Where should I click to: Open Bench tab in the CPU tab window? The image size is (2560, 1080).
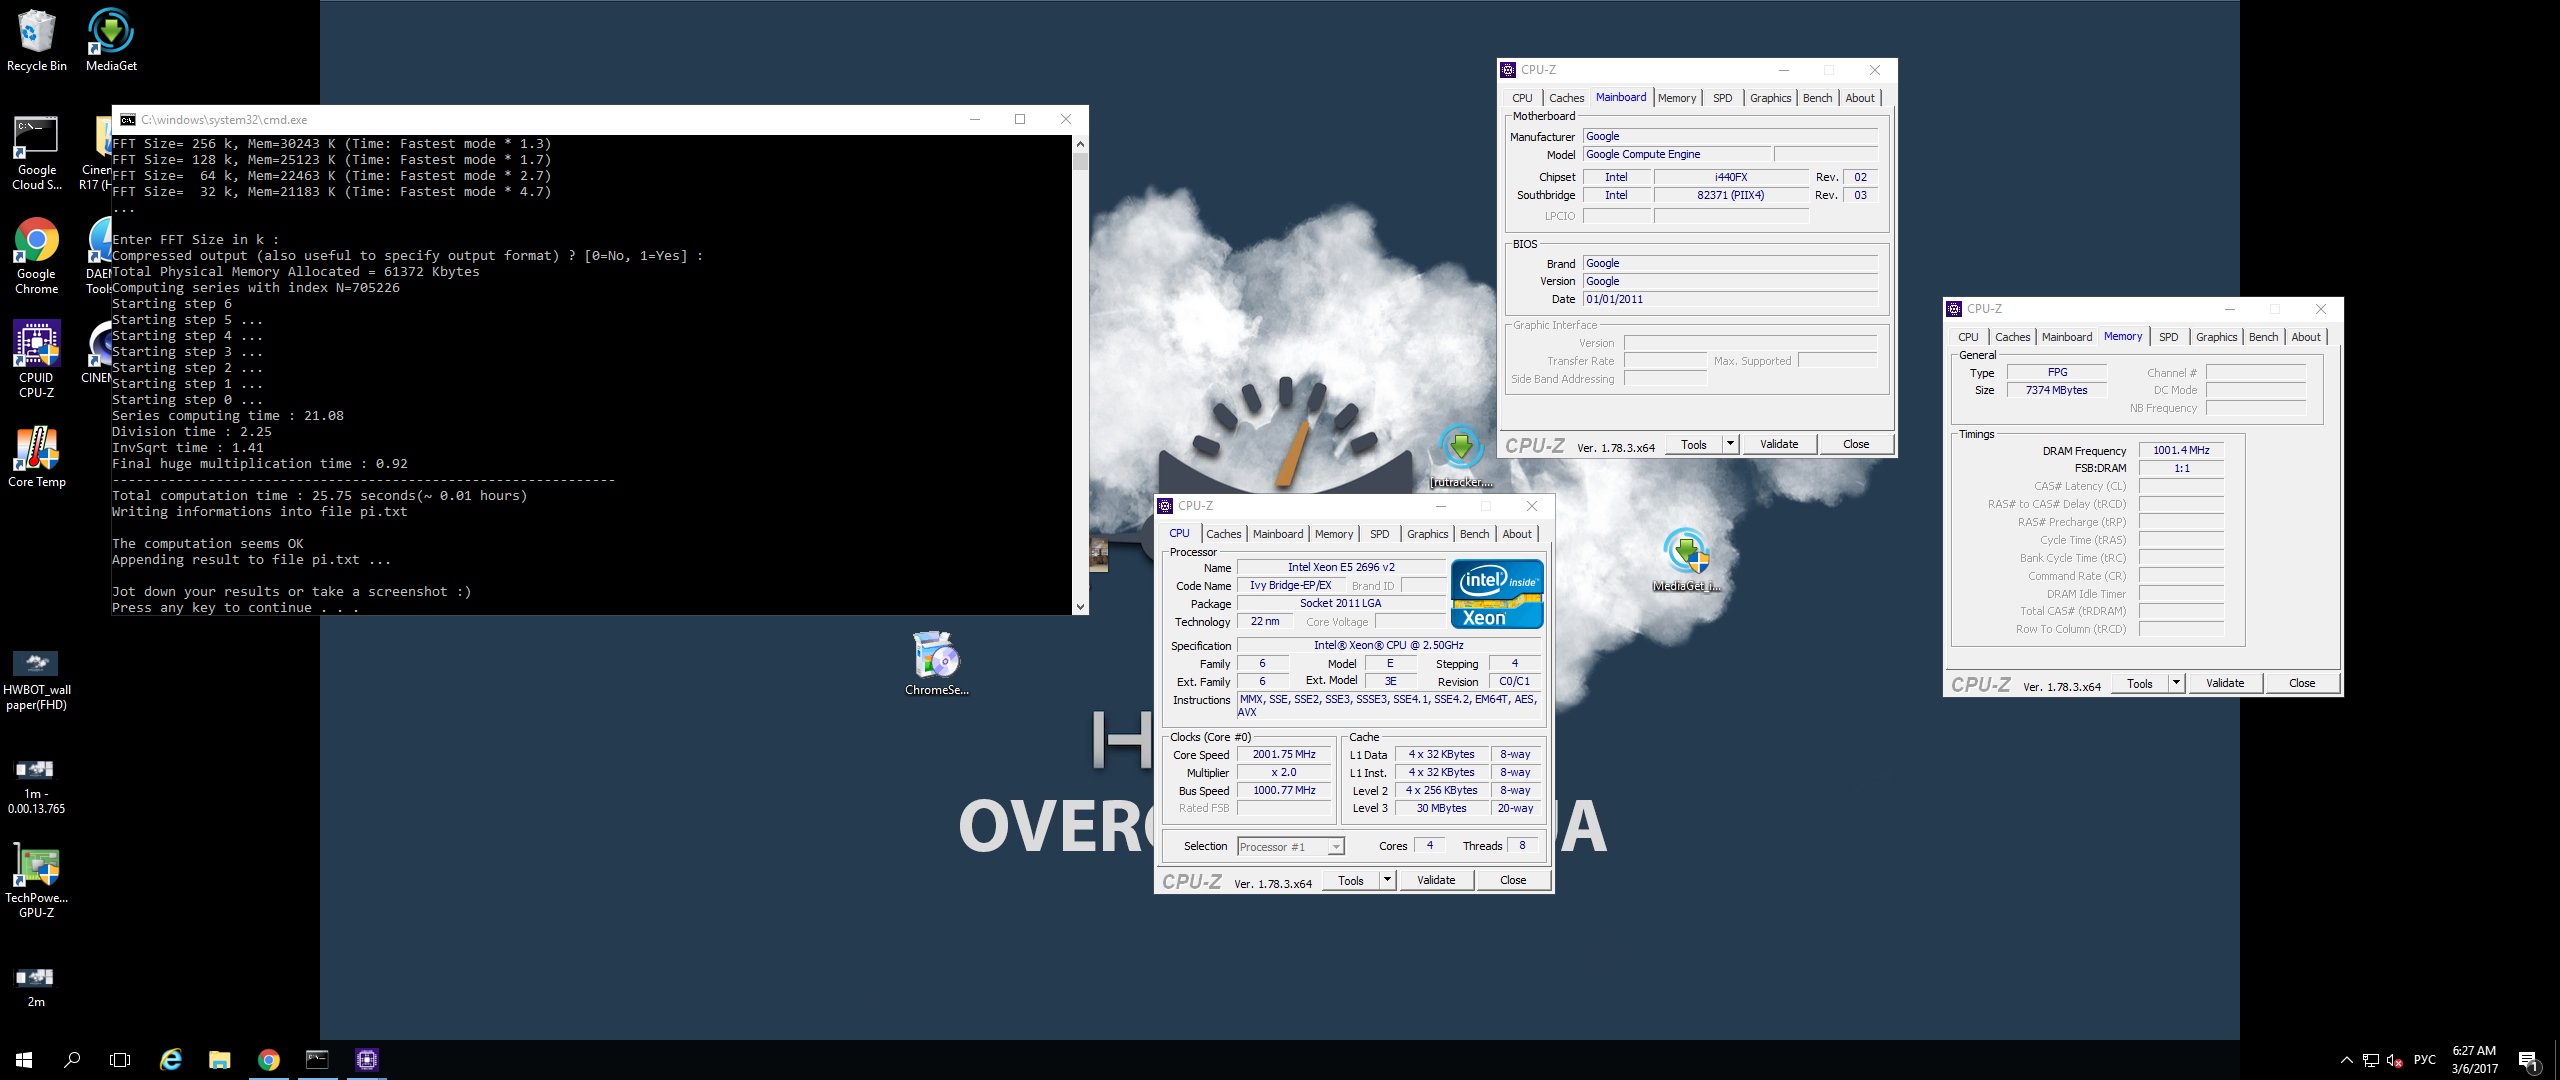coord(1474,534)
